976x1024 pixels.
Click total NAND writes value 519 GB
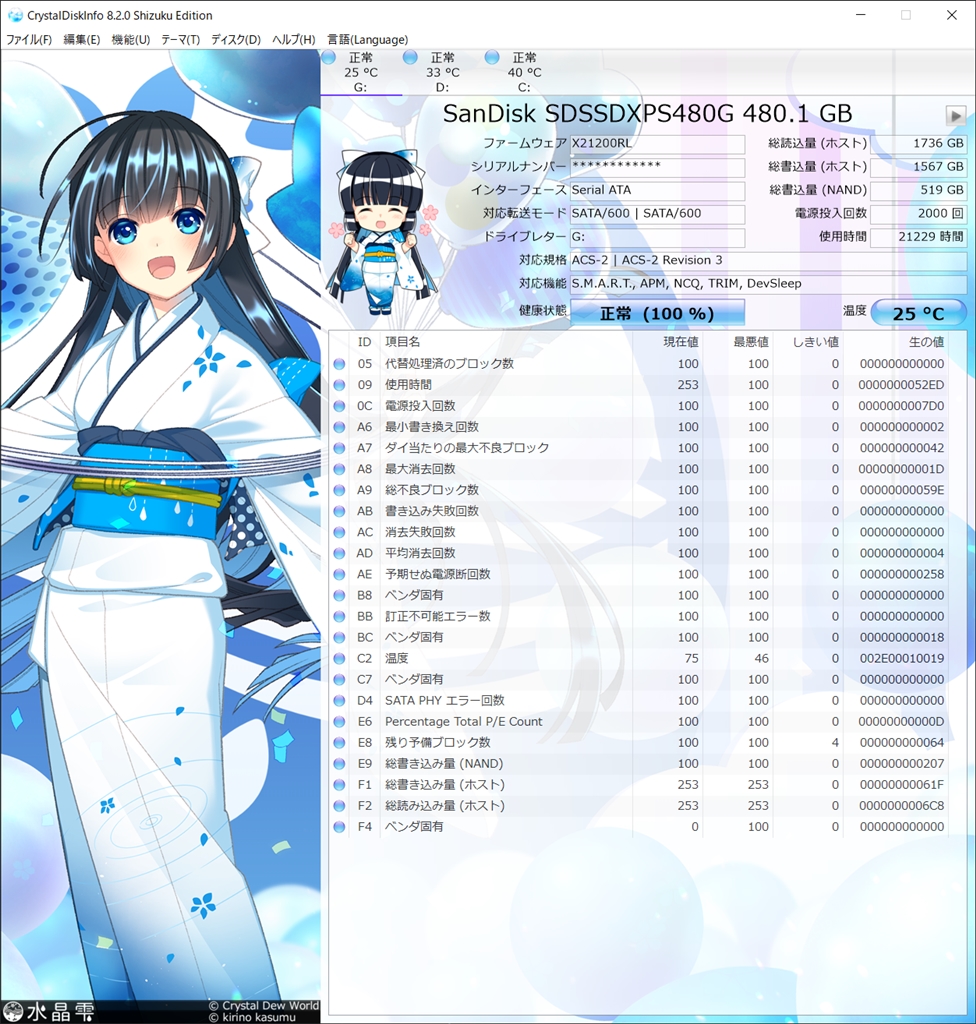pyautogui.click(x=919, y=190)
